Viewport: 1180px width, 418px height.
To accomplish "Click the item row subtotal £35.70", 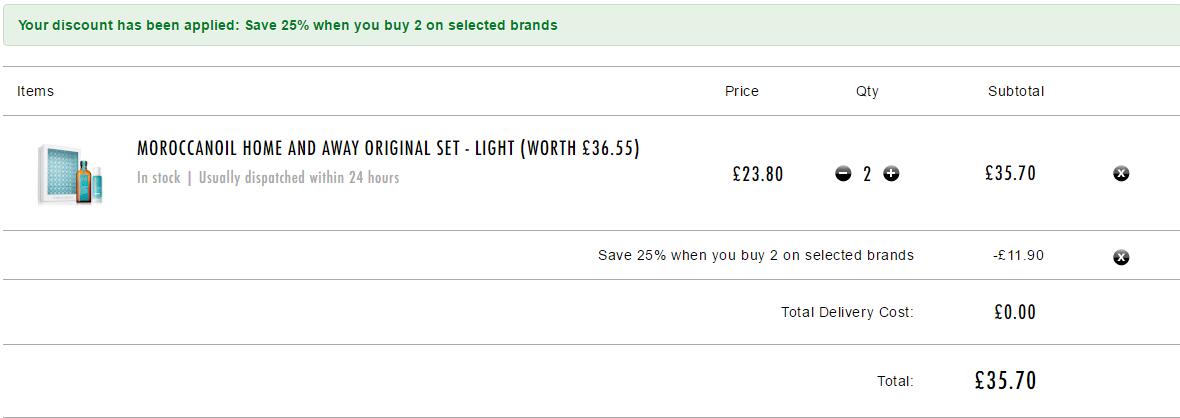I will click(x=1011, y=174).
